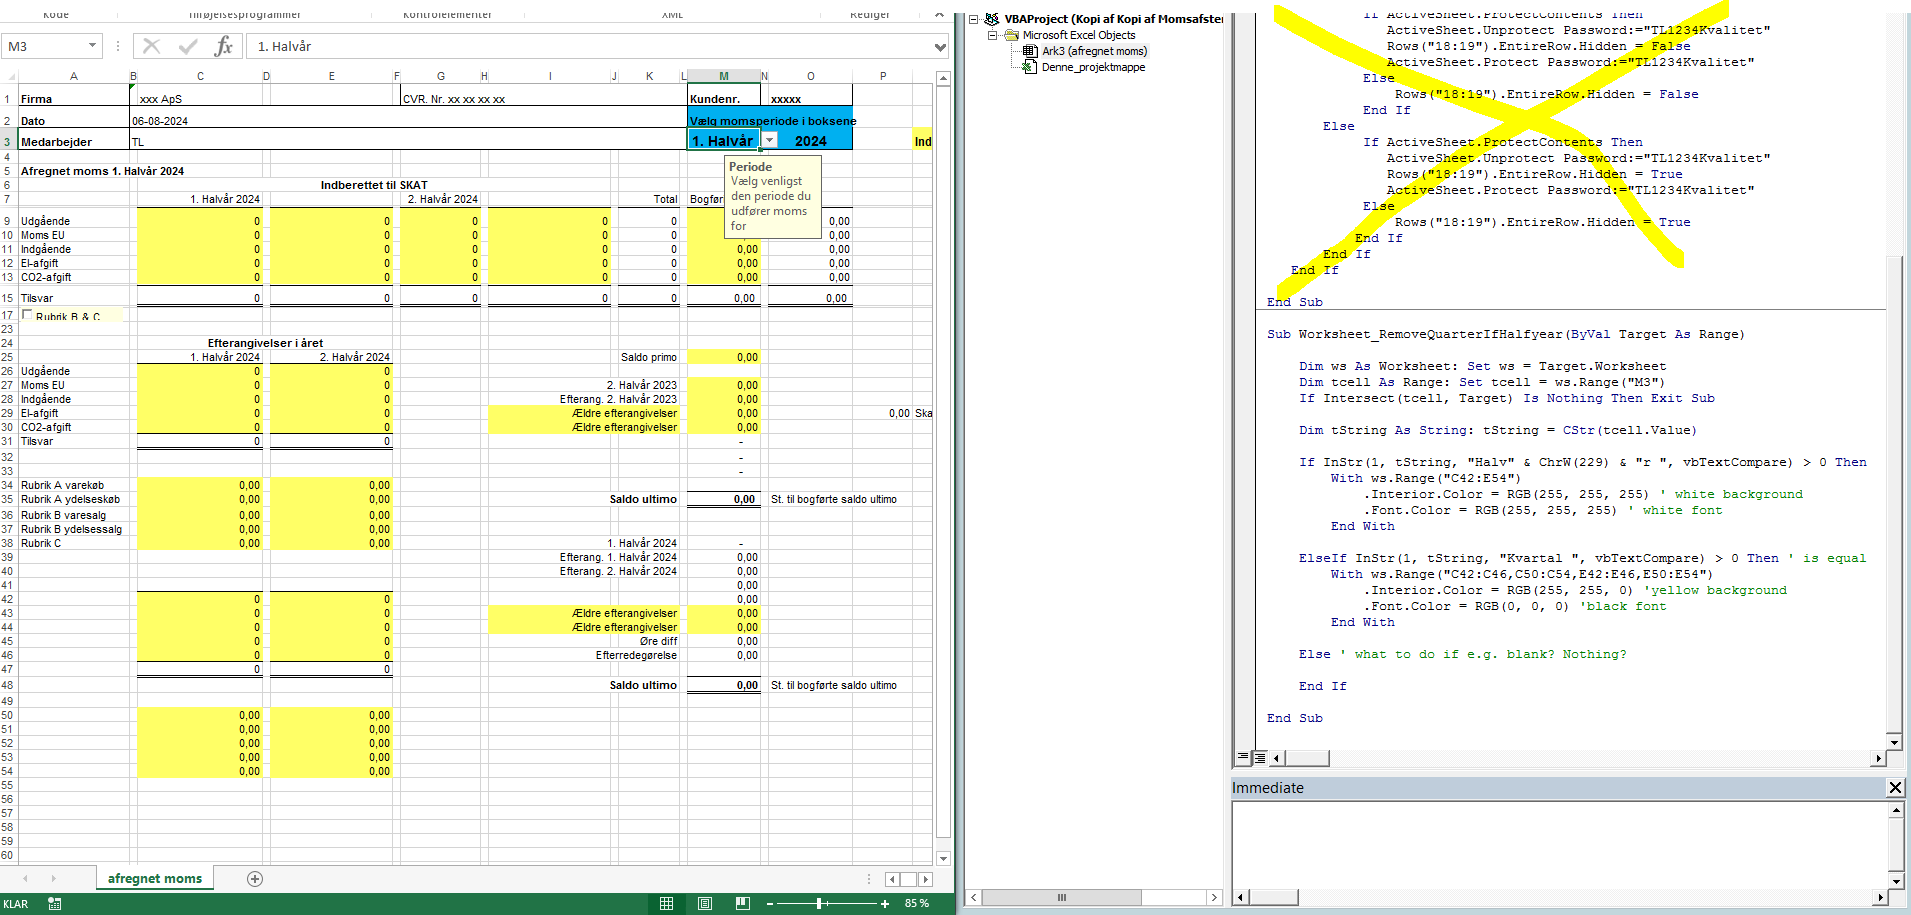Click Microsoft Excel Objects folder icon

pyautogui.click(x=1011, y=35)
